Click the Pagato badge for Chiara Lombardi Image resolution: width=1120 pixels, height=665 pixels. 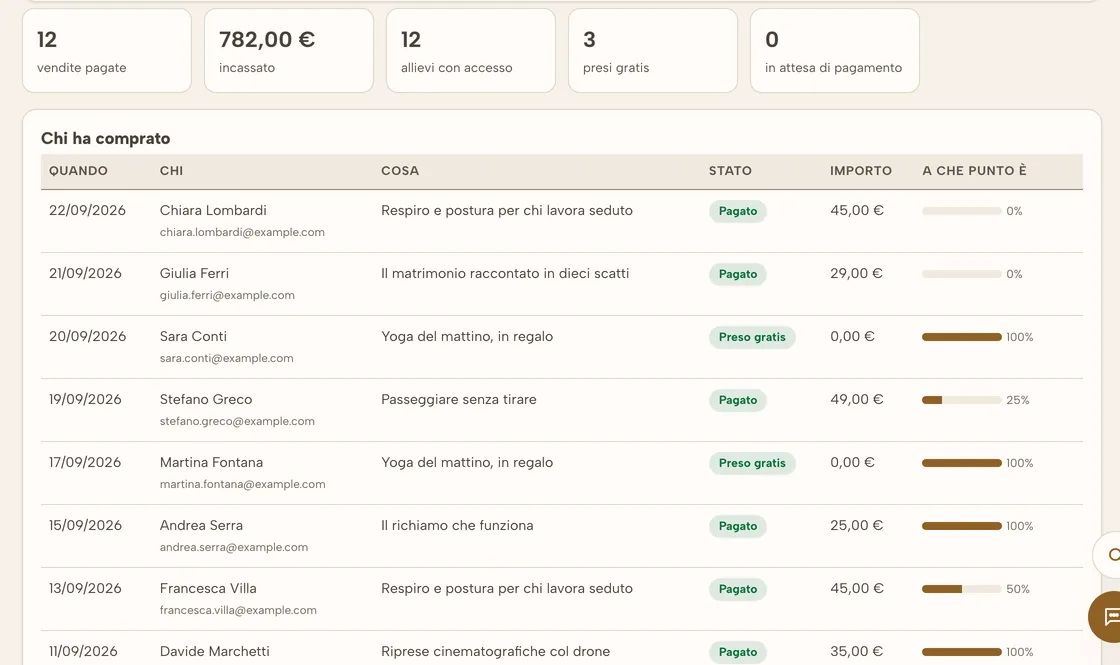click(738, 211)
